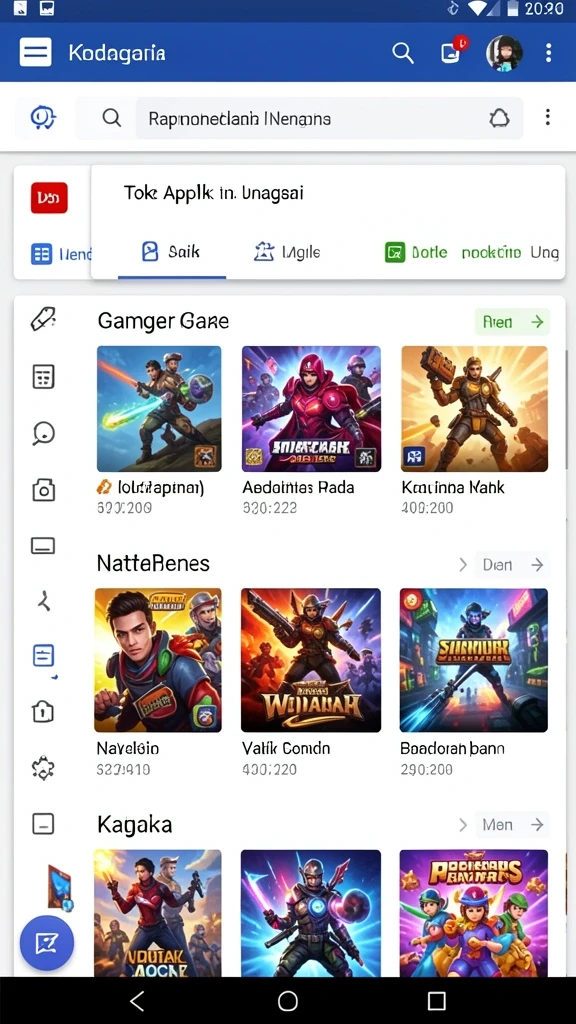Image resolution: width=576 pixels, height=1024 pixels.
Task: Open the profile avatar in the header
Action: coord(504,53)
